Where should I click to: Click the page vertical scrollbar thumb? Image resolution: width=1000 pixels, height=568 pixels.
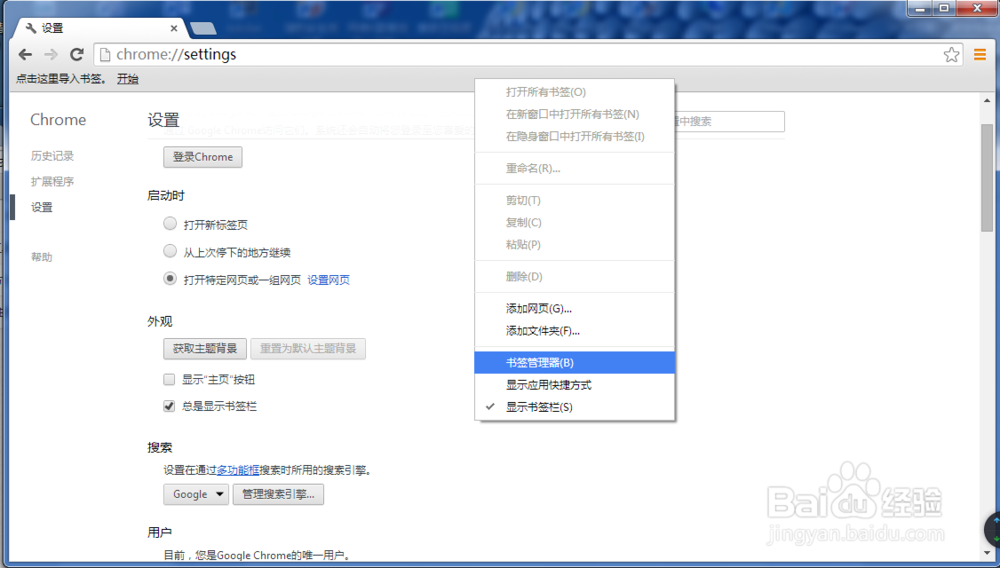[x=987, y=178]
